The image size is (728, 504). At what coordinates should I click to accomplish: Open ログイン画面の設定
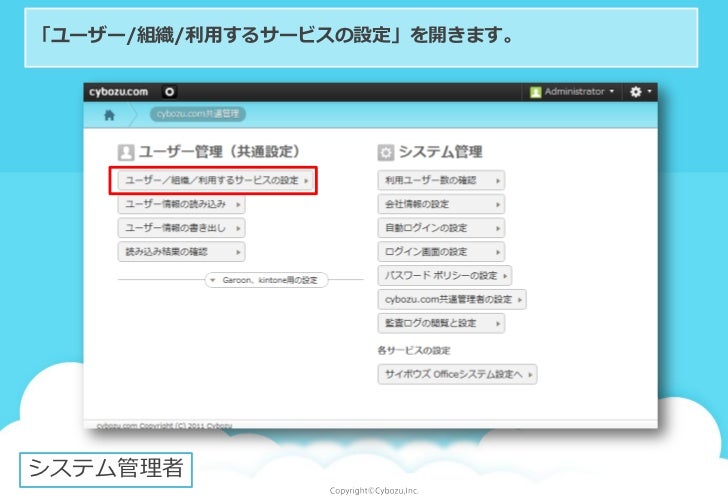tap(441, 252)
